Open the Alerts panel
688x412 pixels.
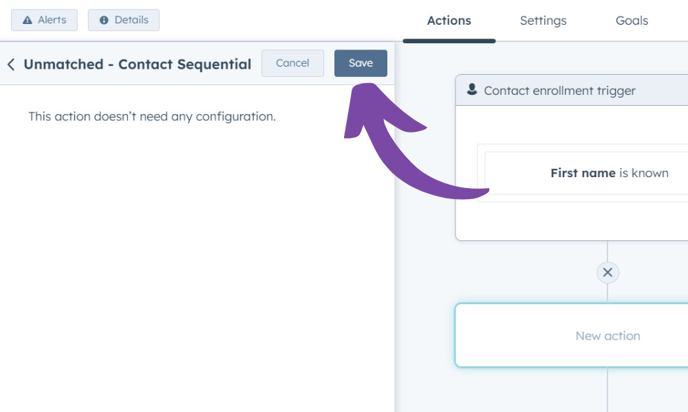(x=44, y=20)
